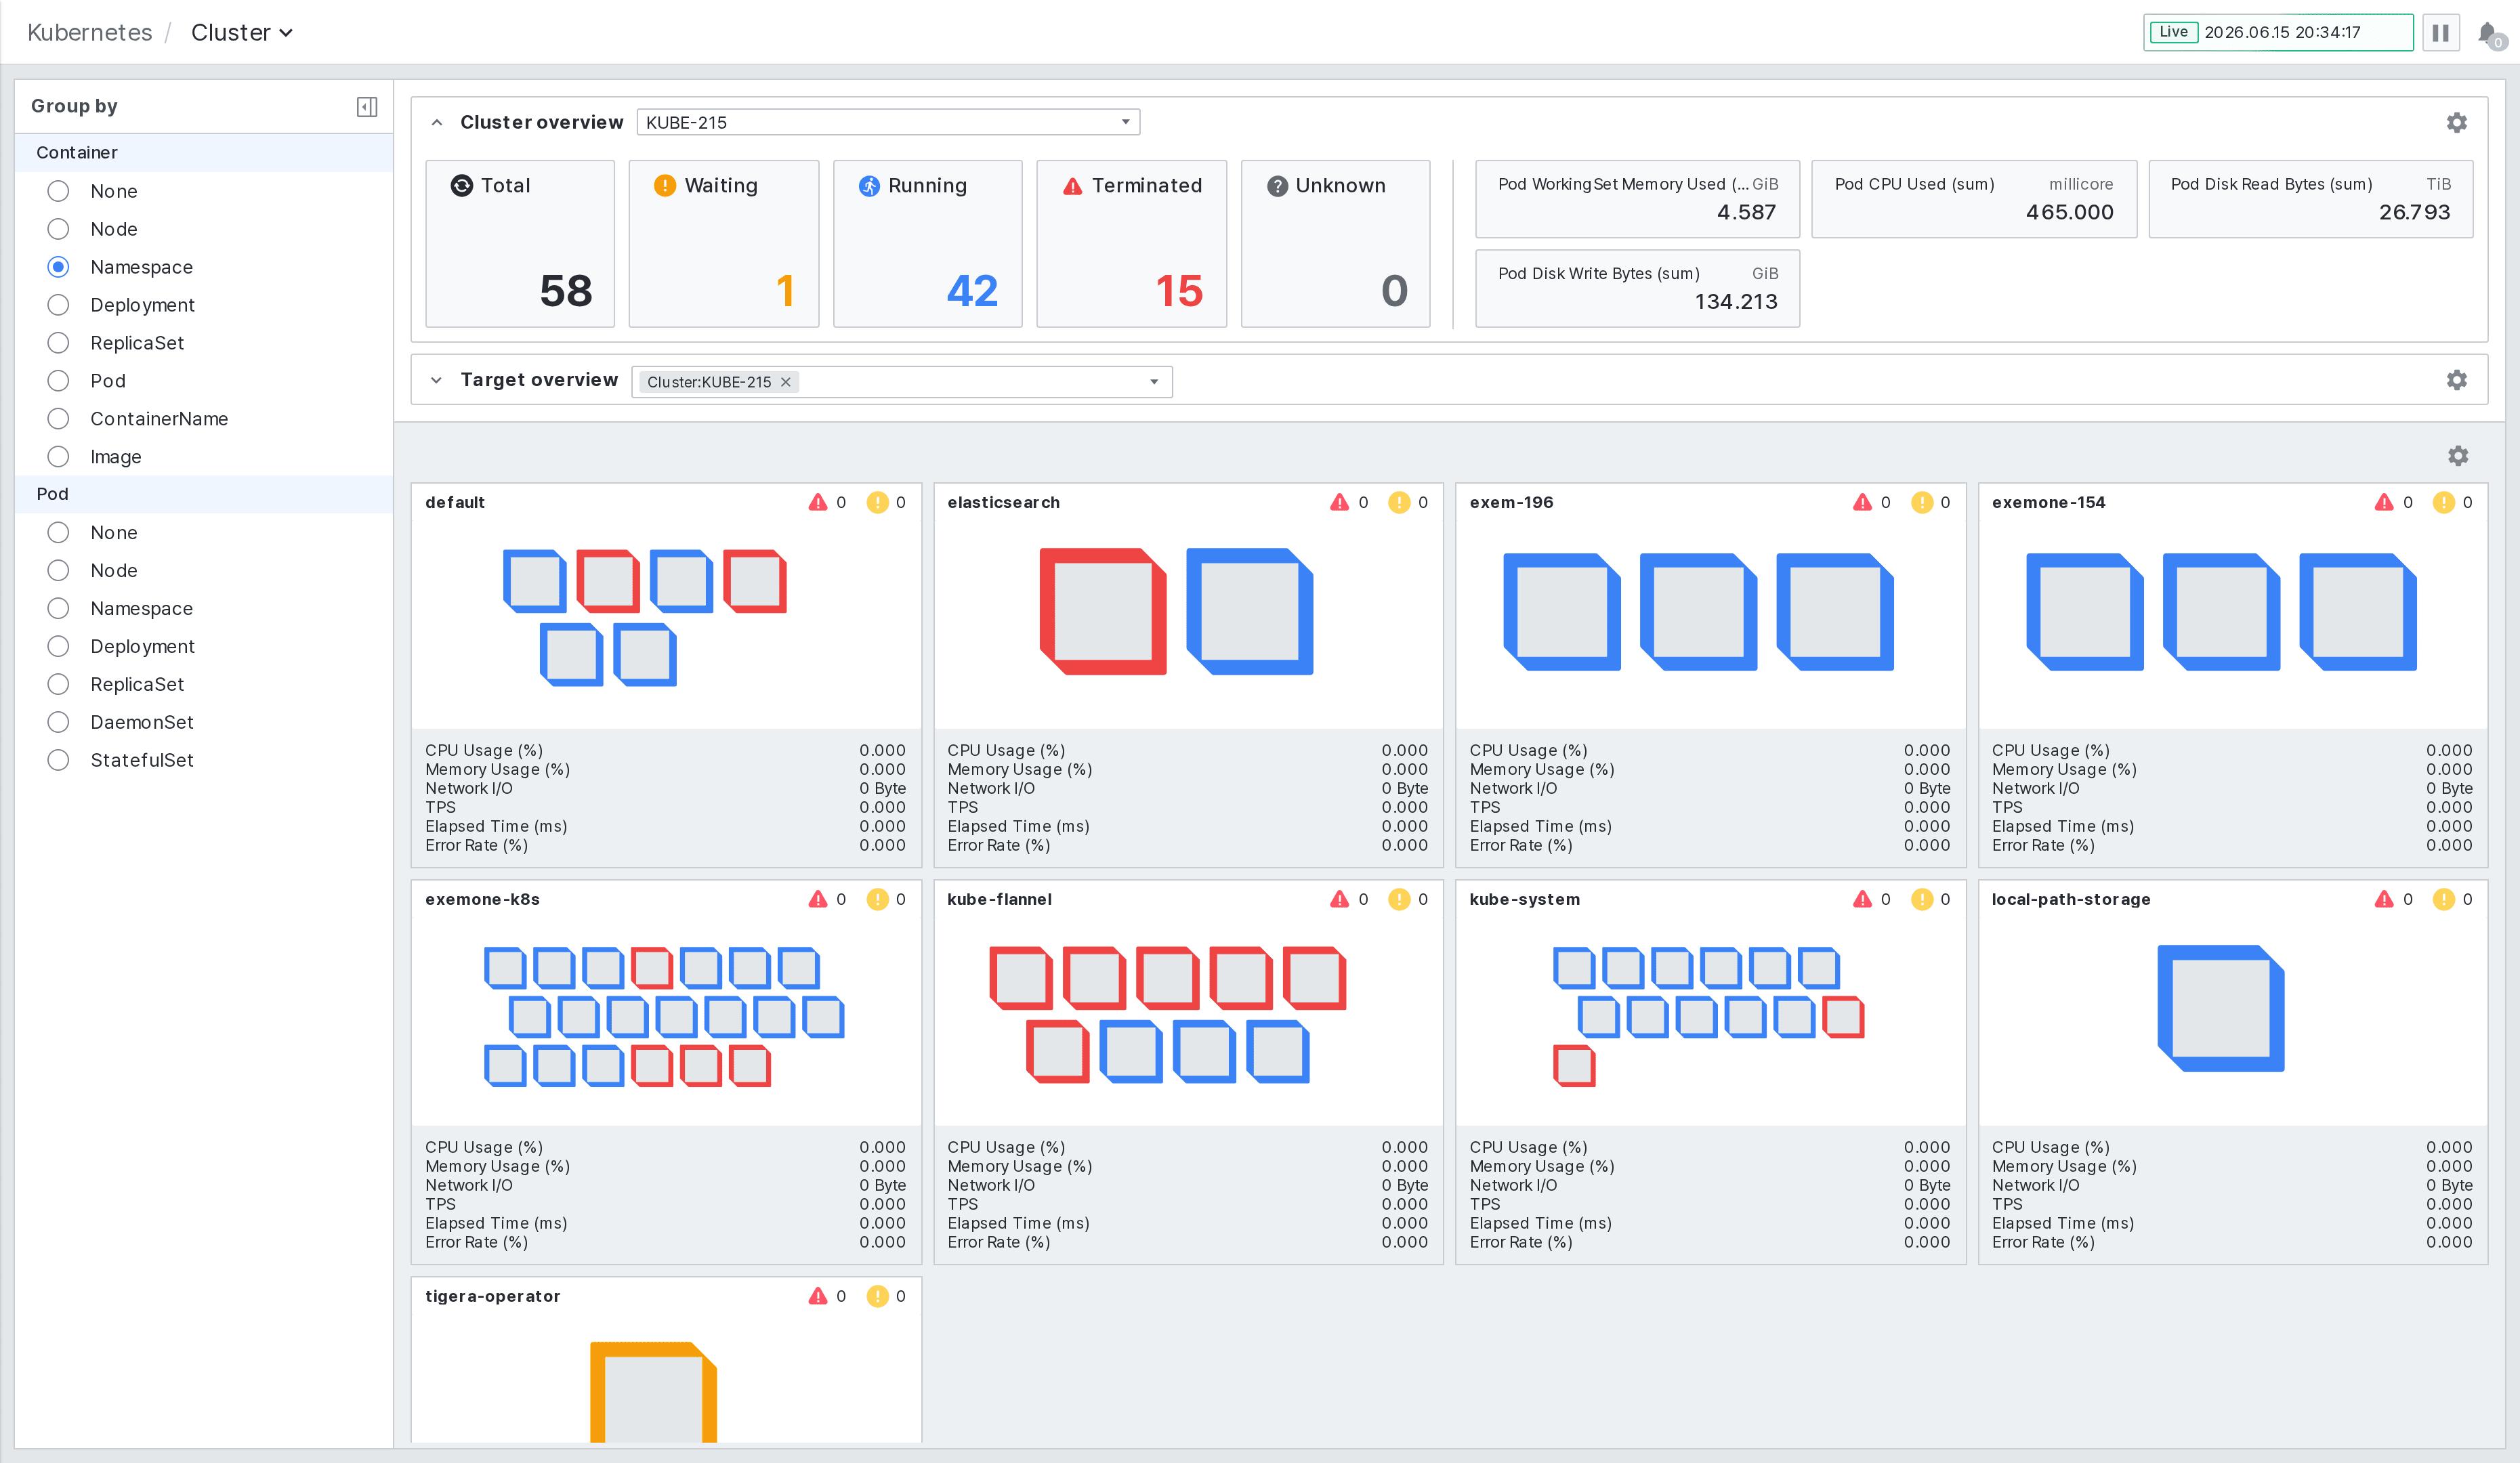Select Container group Deployment radio
Image resolution: width=2520 pixels, height=1463 pixels.
pos(58,305)
